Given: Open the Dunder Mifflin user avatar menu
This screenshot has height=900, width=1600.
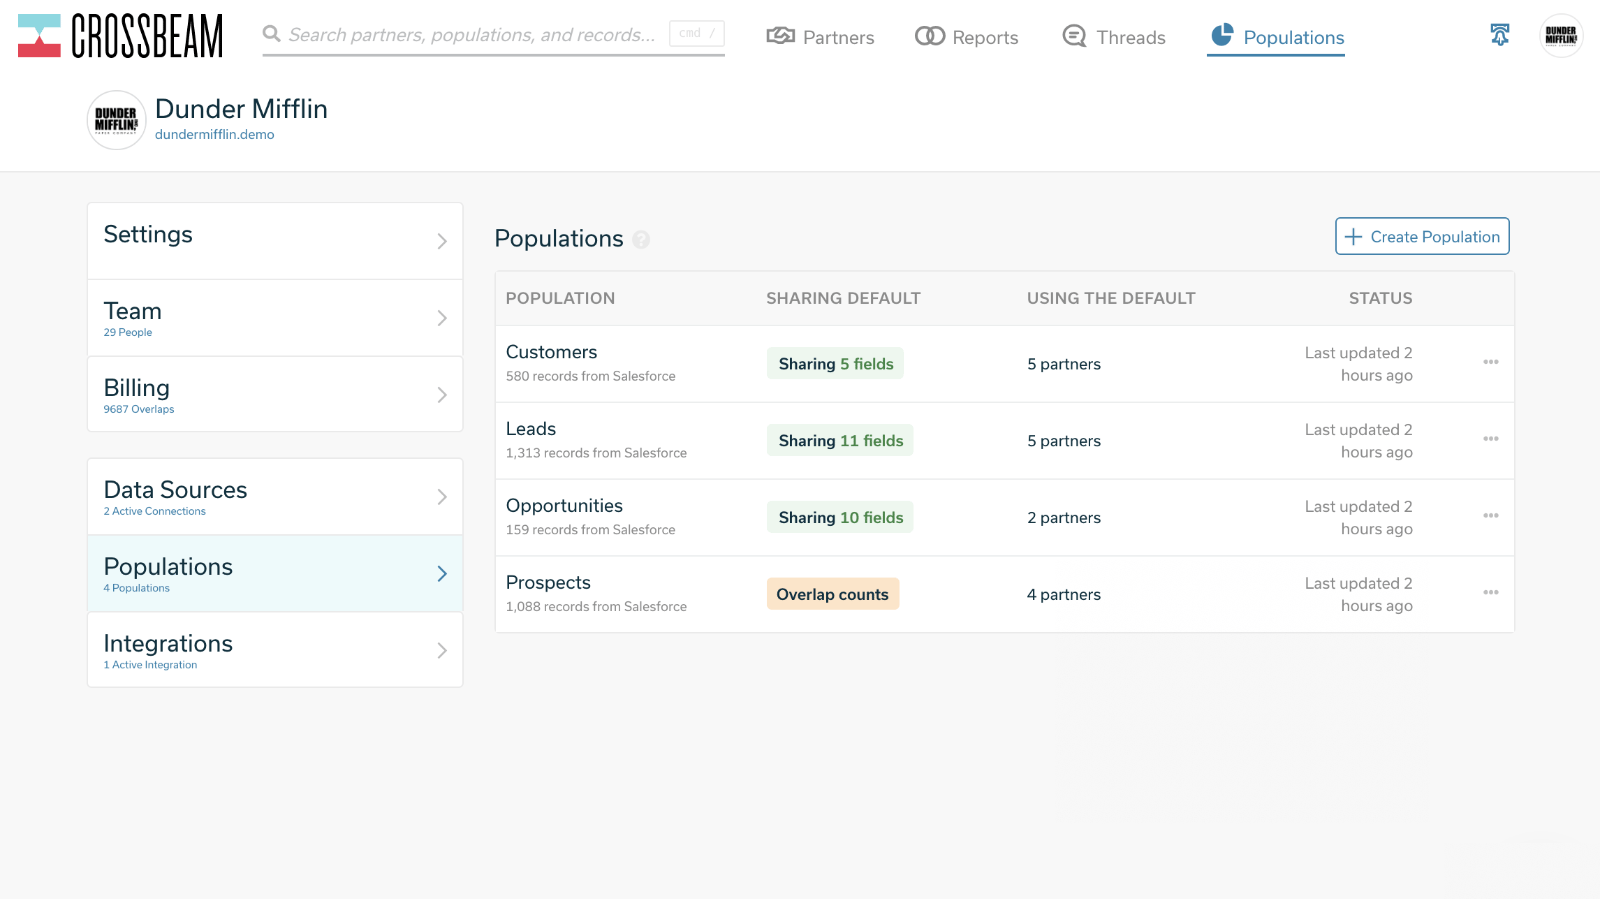Looking at the screenshot, I should pos(1561,36).
